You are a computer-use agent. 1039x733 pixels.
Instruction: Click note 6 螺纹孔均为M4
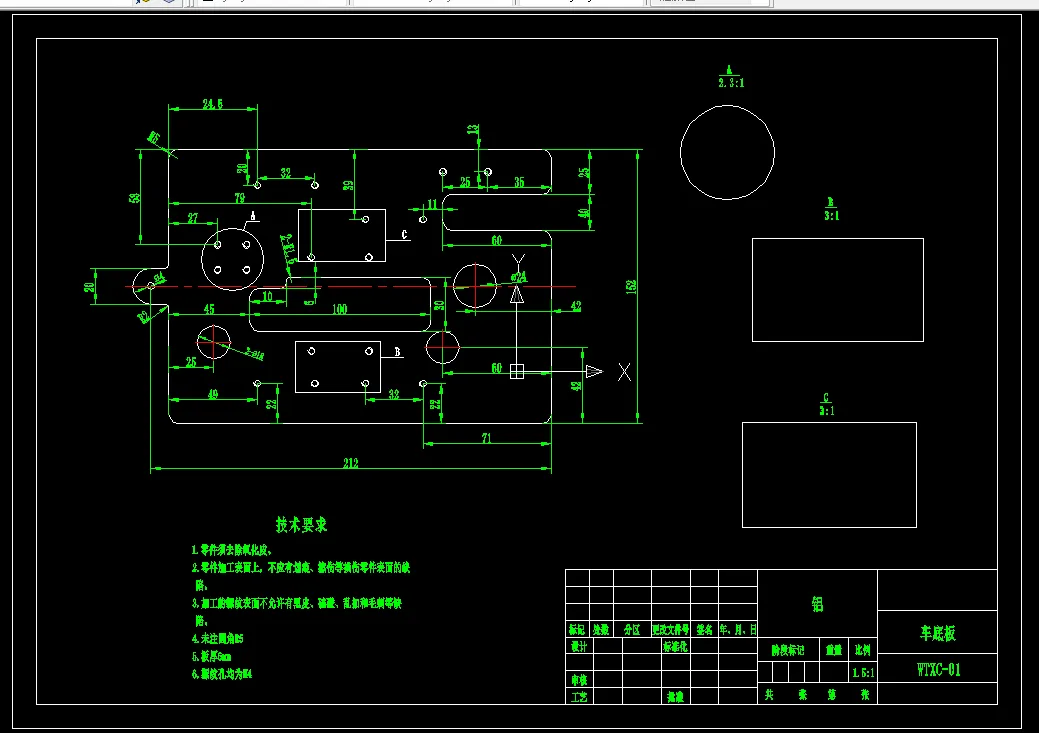[222, 674]
